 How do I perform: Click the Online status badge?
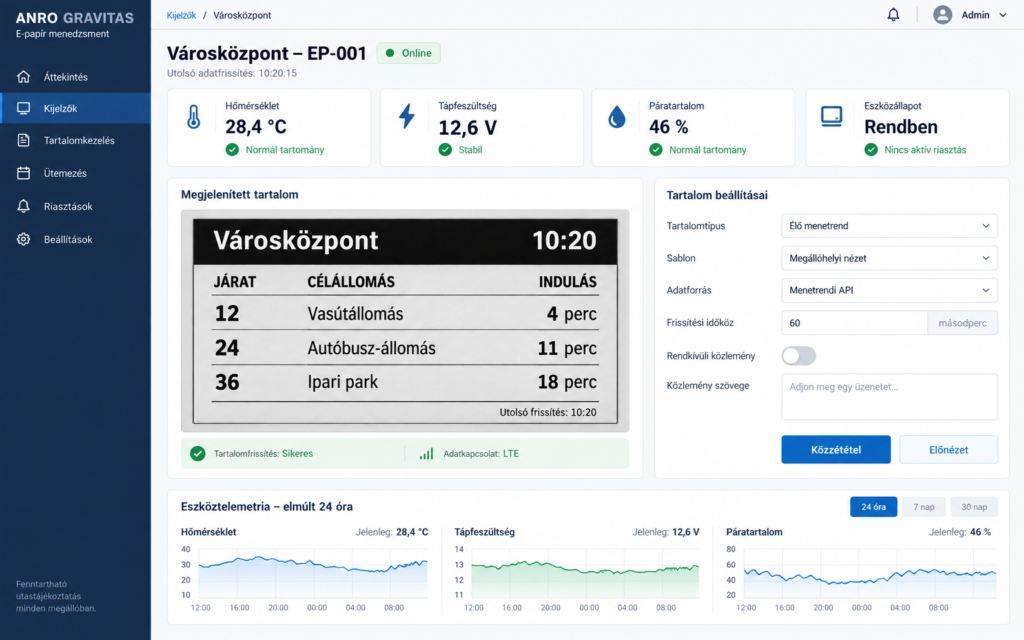tap(408, 53)
